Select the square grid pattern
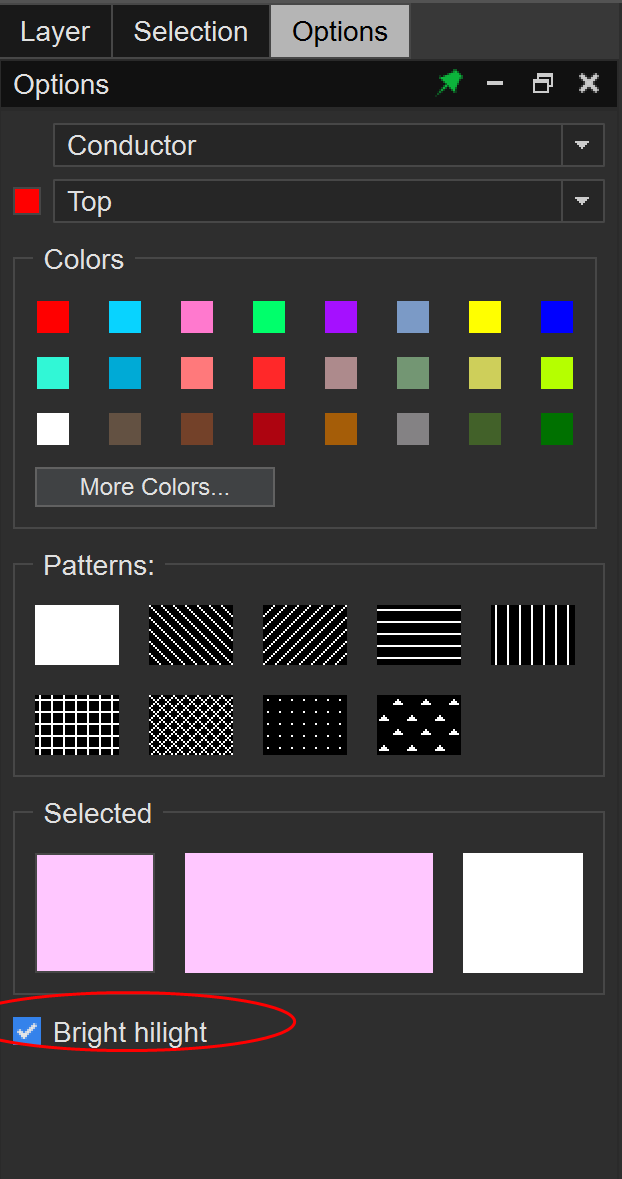622x1179 pixels. click(x=77, y=725)
